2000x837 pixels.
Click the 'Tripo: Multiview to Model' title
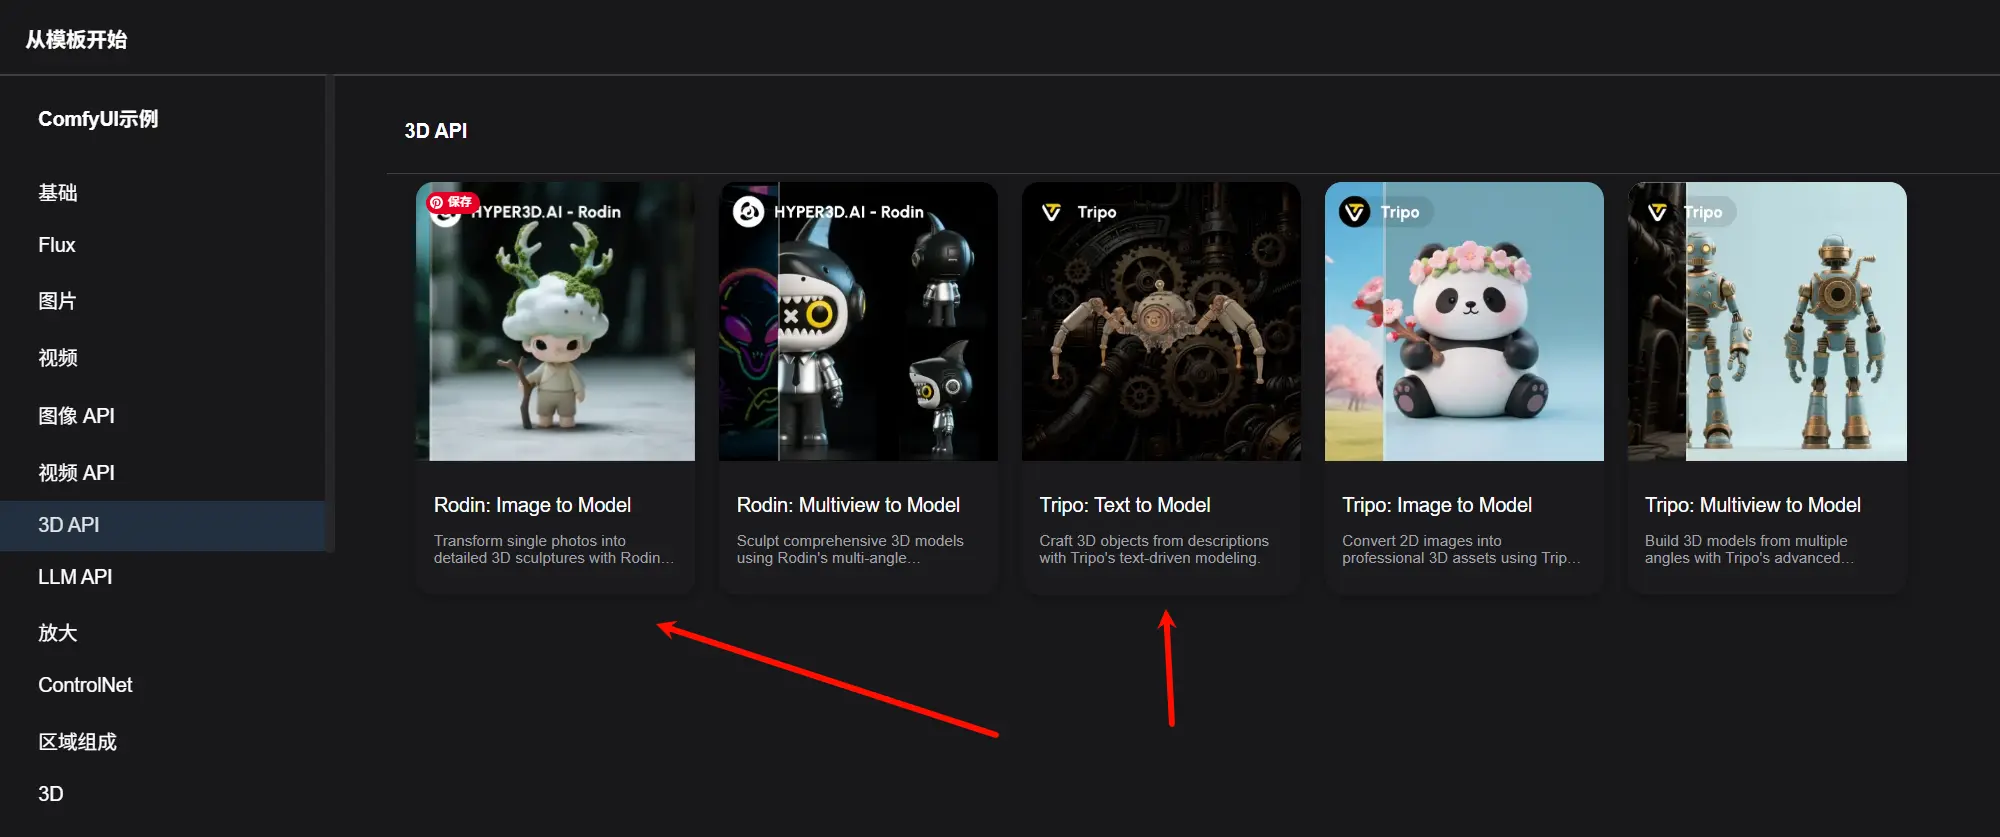pos(1753,505)
